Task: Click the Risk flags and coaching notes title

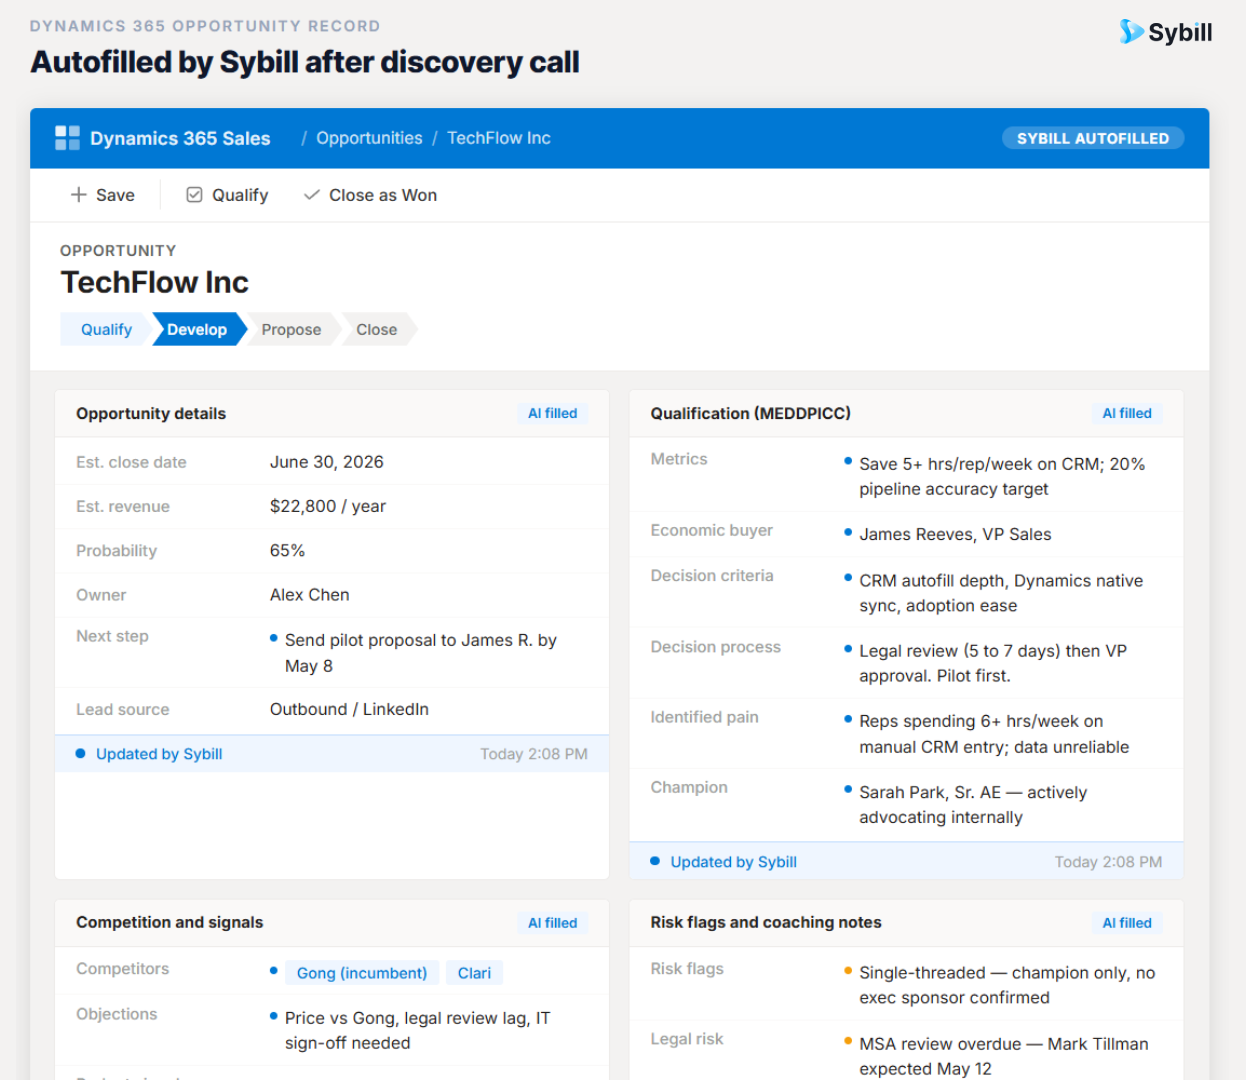Action: point(766,922)
